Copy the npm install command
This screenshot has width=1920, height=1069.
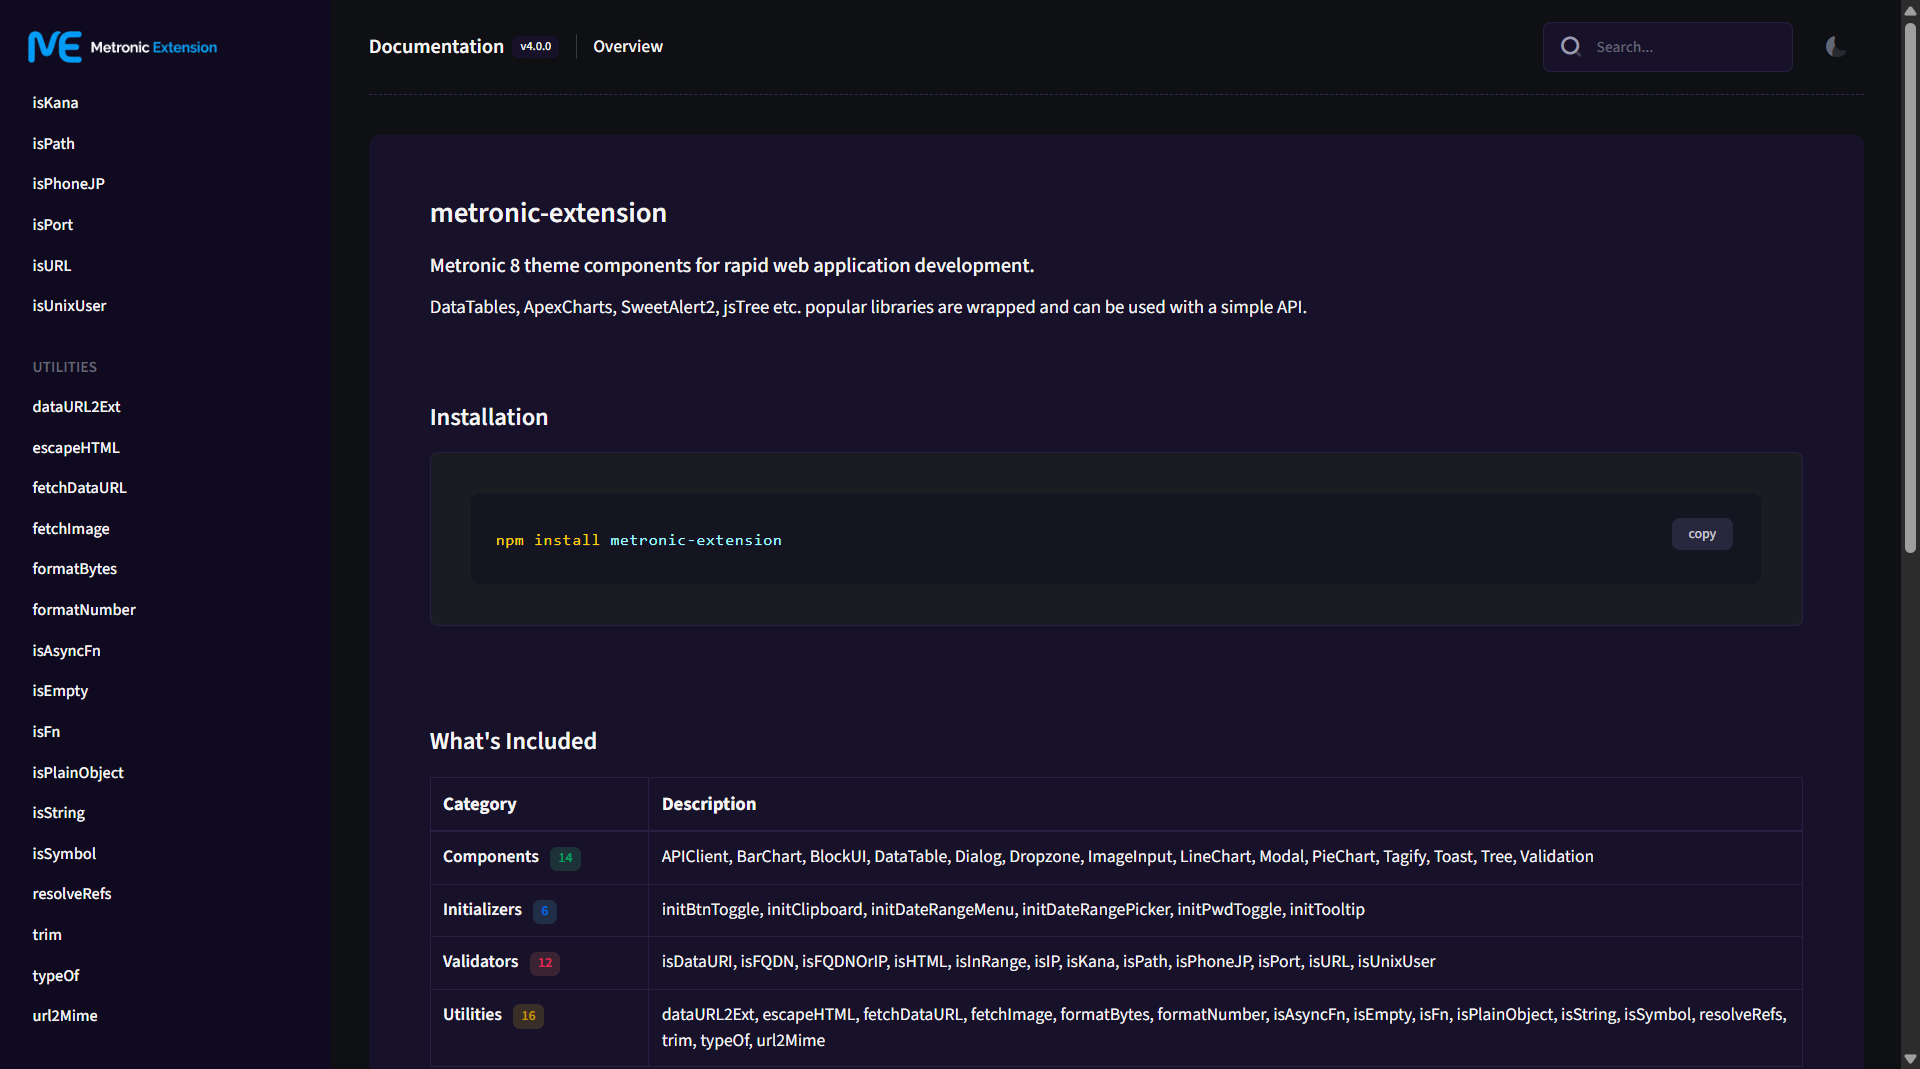[x=1702, y=534]
